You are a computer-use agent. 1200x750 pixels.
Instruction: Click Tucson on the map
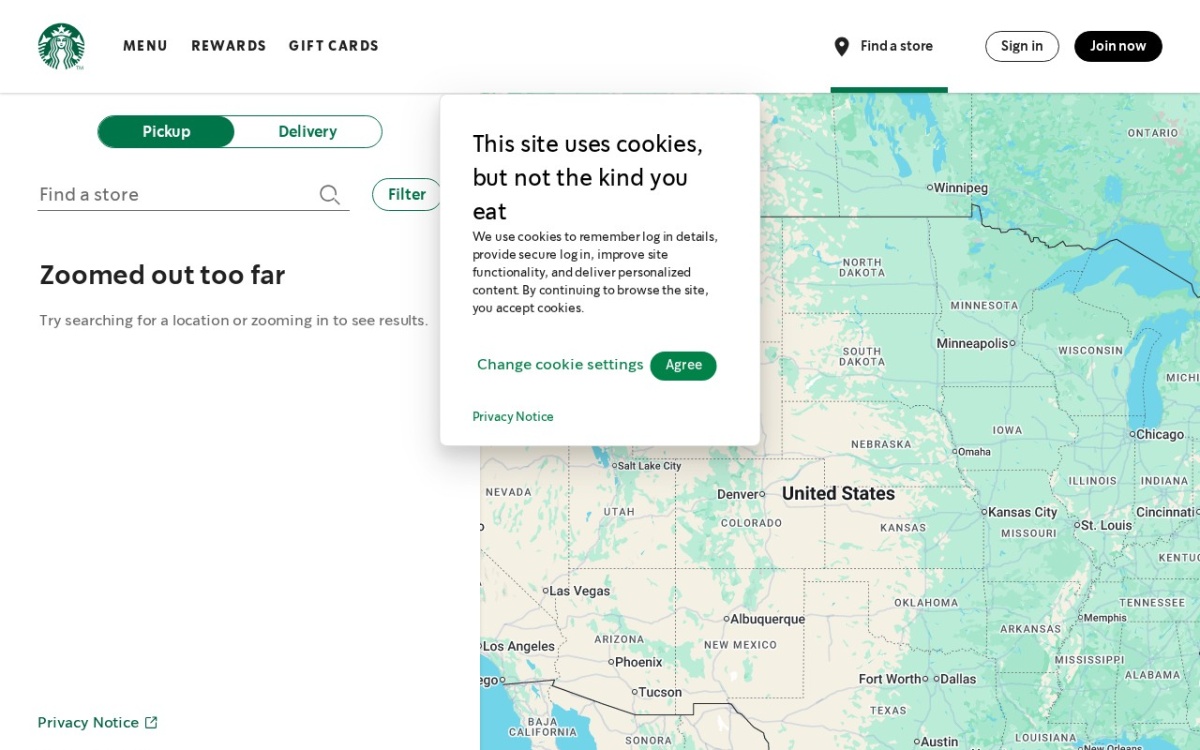point(659,692)
